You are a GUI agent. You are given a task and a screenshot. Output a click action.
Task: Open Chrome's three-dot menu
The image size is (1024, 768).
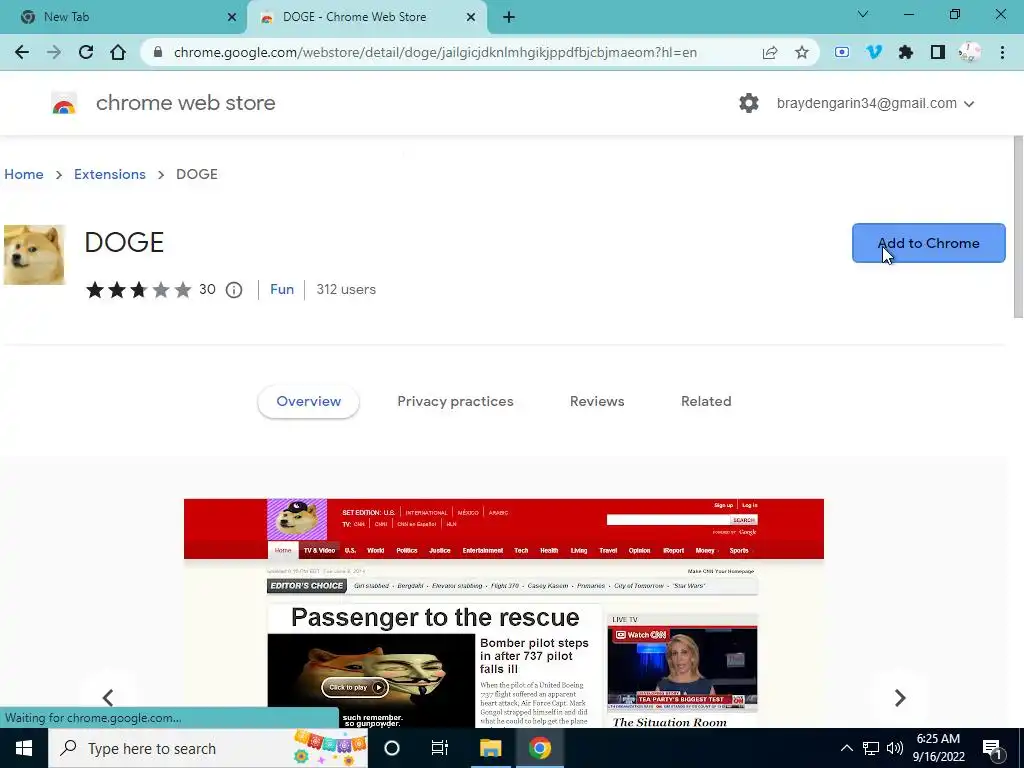click(1002, 52)
